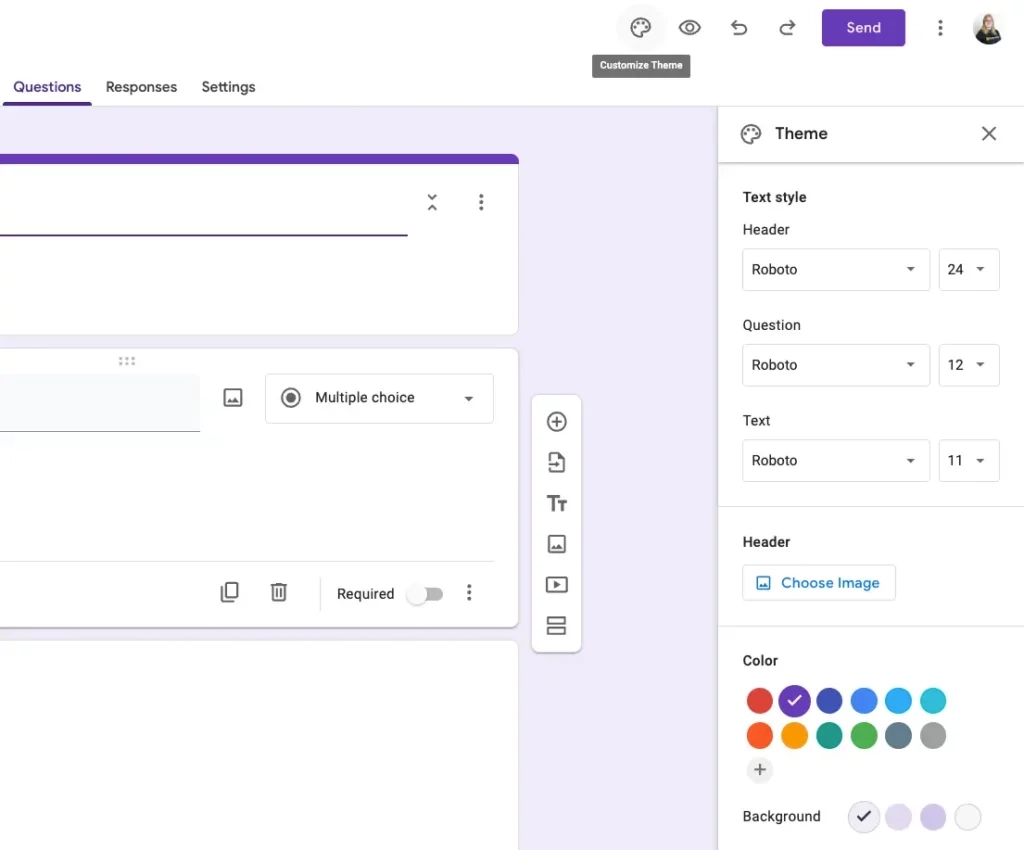Switch to the Settings tab
The height and width of the screenshot is (850, 1024).
[x=228, y=87]
